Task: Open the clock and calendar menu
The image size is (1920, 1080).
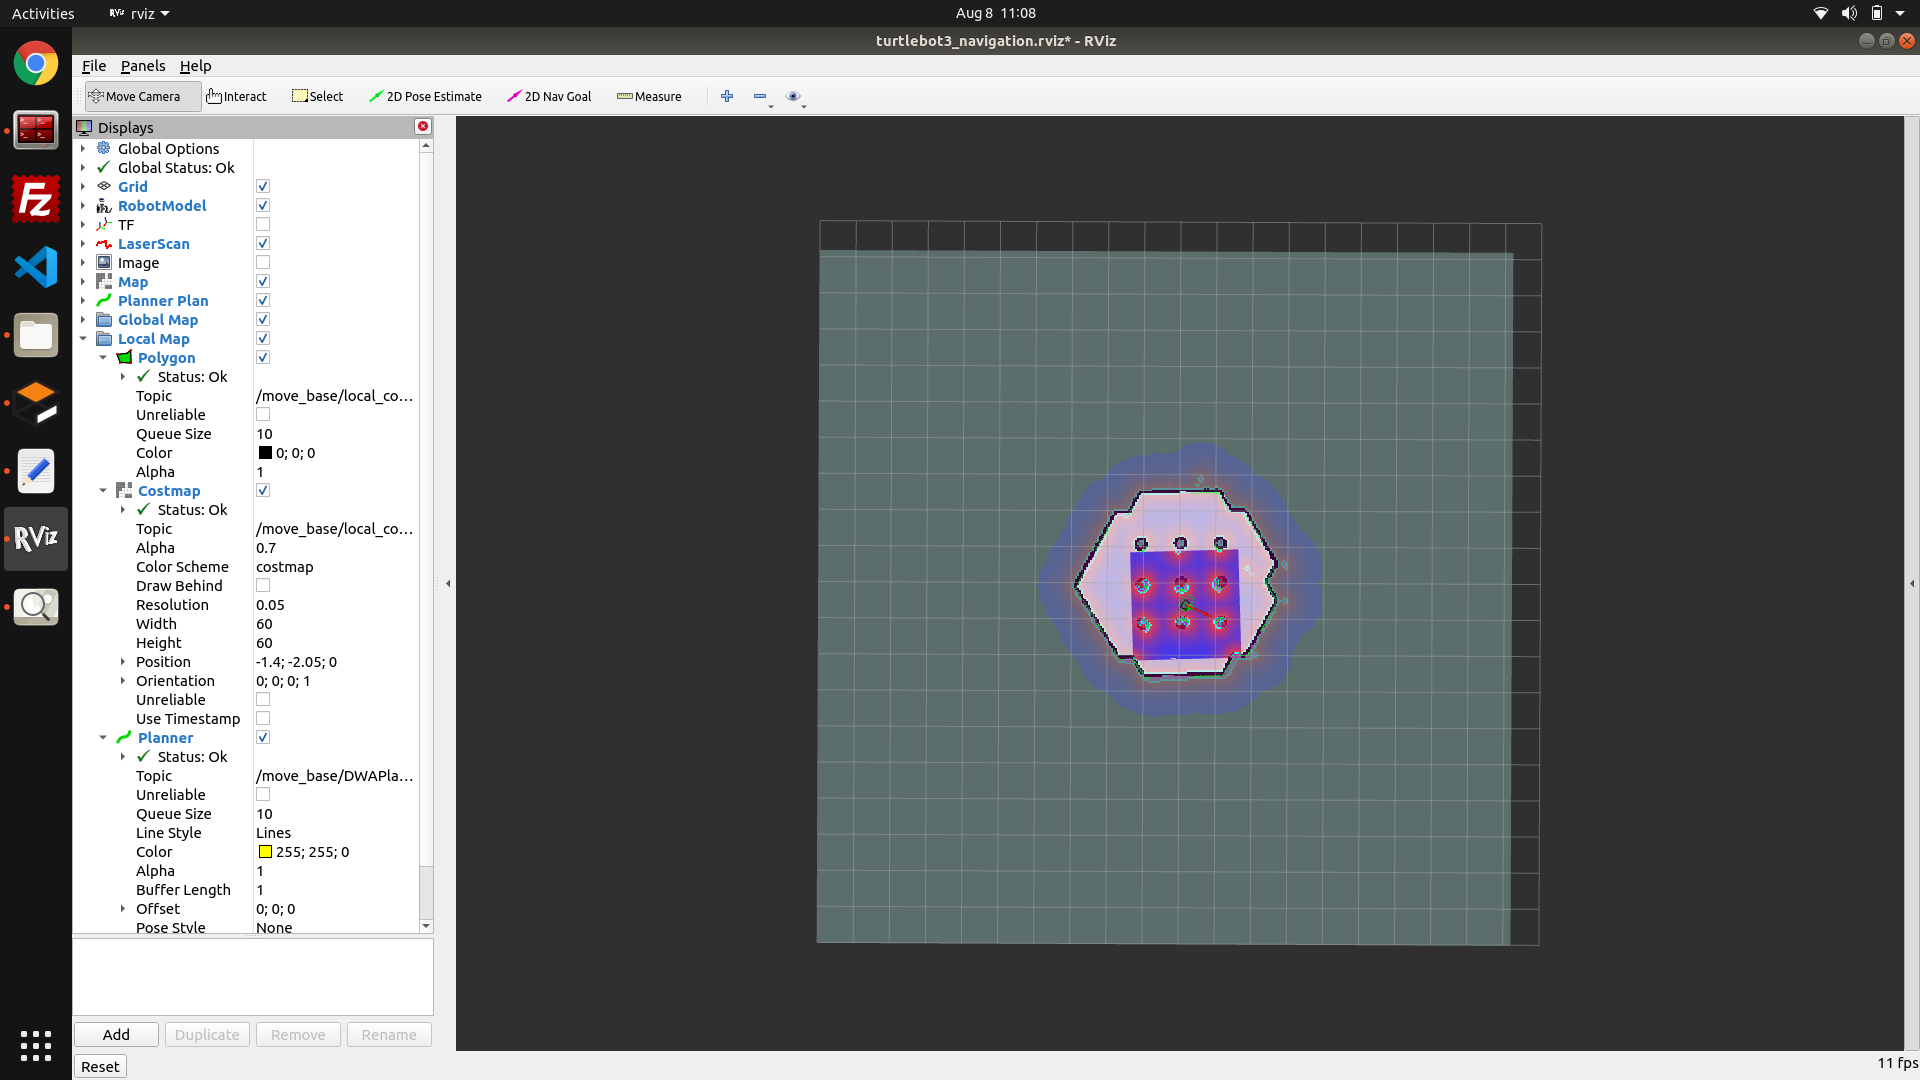Action: click(x=995, y=13)
